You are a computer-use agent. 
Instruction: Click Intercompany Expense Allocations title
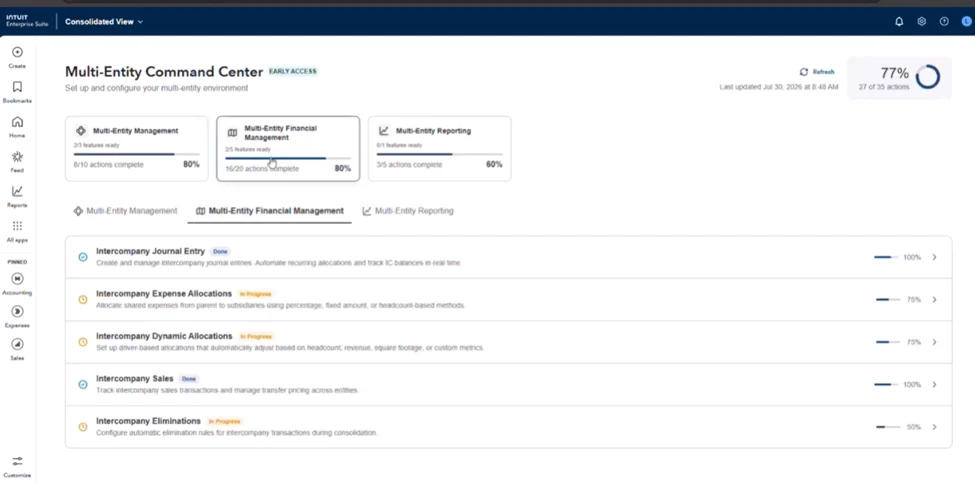coord(164,294)
